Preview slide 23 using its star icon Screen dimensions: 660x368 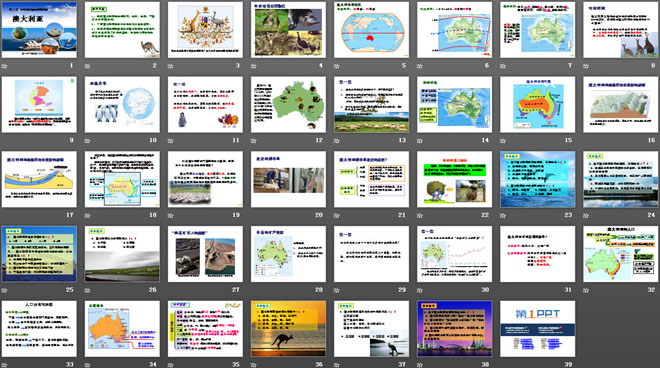coord(503,216)
